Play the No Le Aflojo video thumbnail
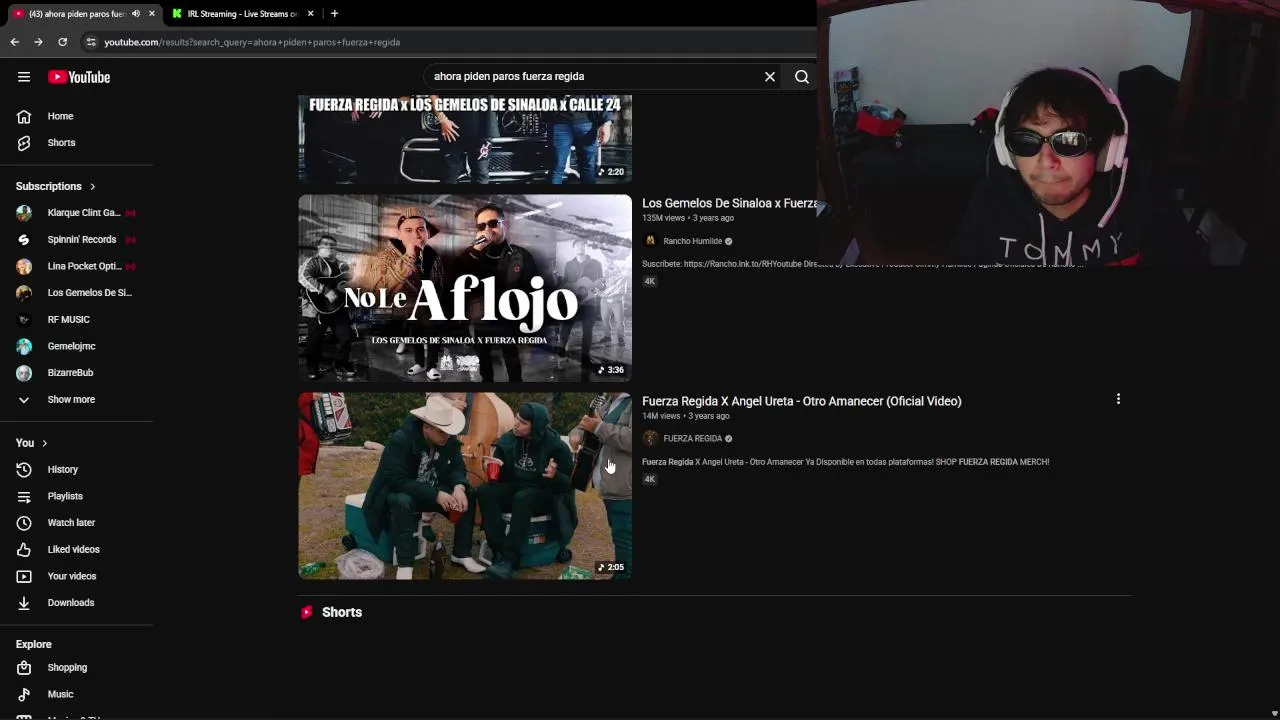Screen dimensions: 1280x720 click(465, 288)
